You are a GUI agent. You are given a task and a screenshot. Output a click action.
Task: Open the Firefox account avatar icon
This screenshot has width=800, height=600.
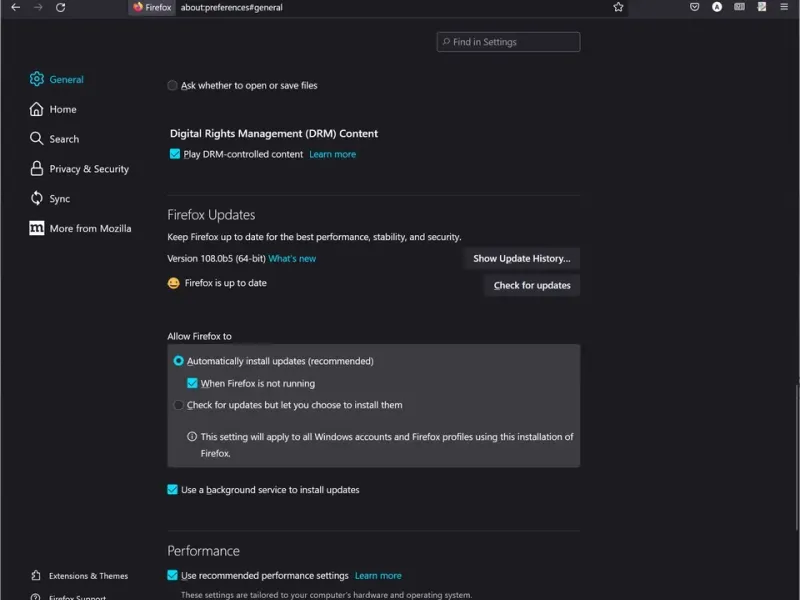pyautogui.click(x=717, y=7)
